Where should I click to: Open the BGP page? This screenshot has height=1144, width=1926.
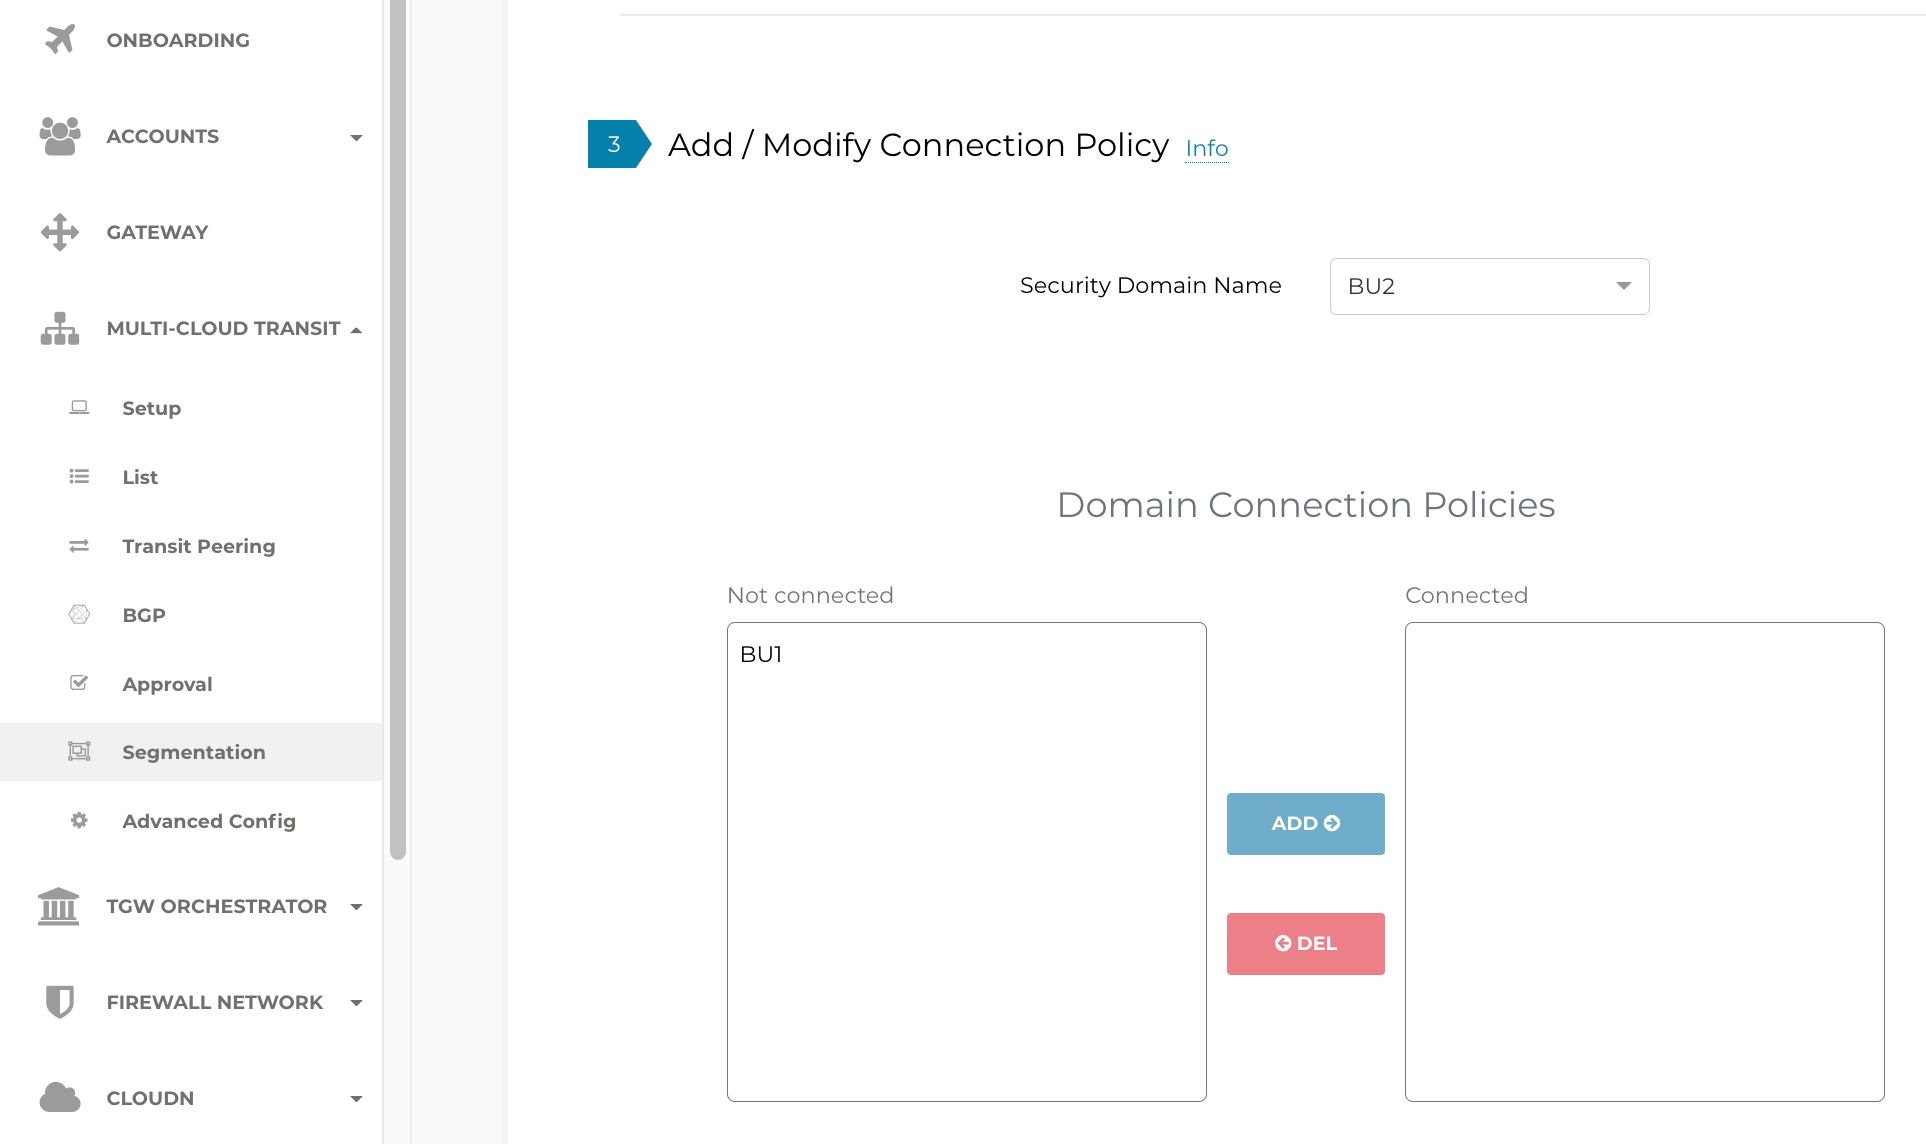144,615
